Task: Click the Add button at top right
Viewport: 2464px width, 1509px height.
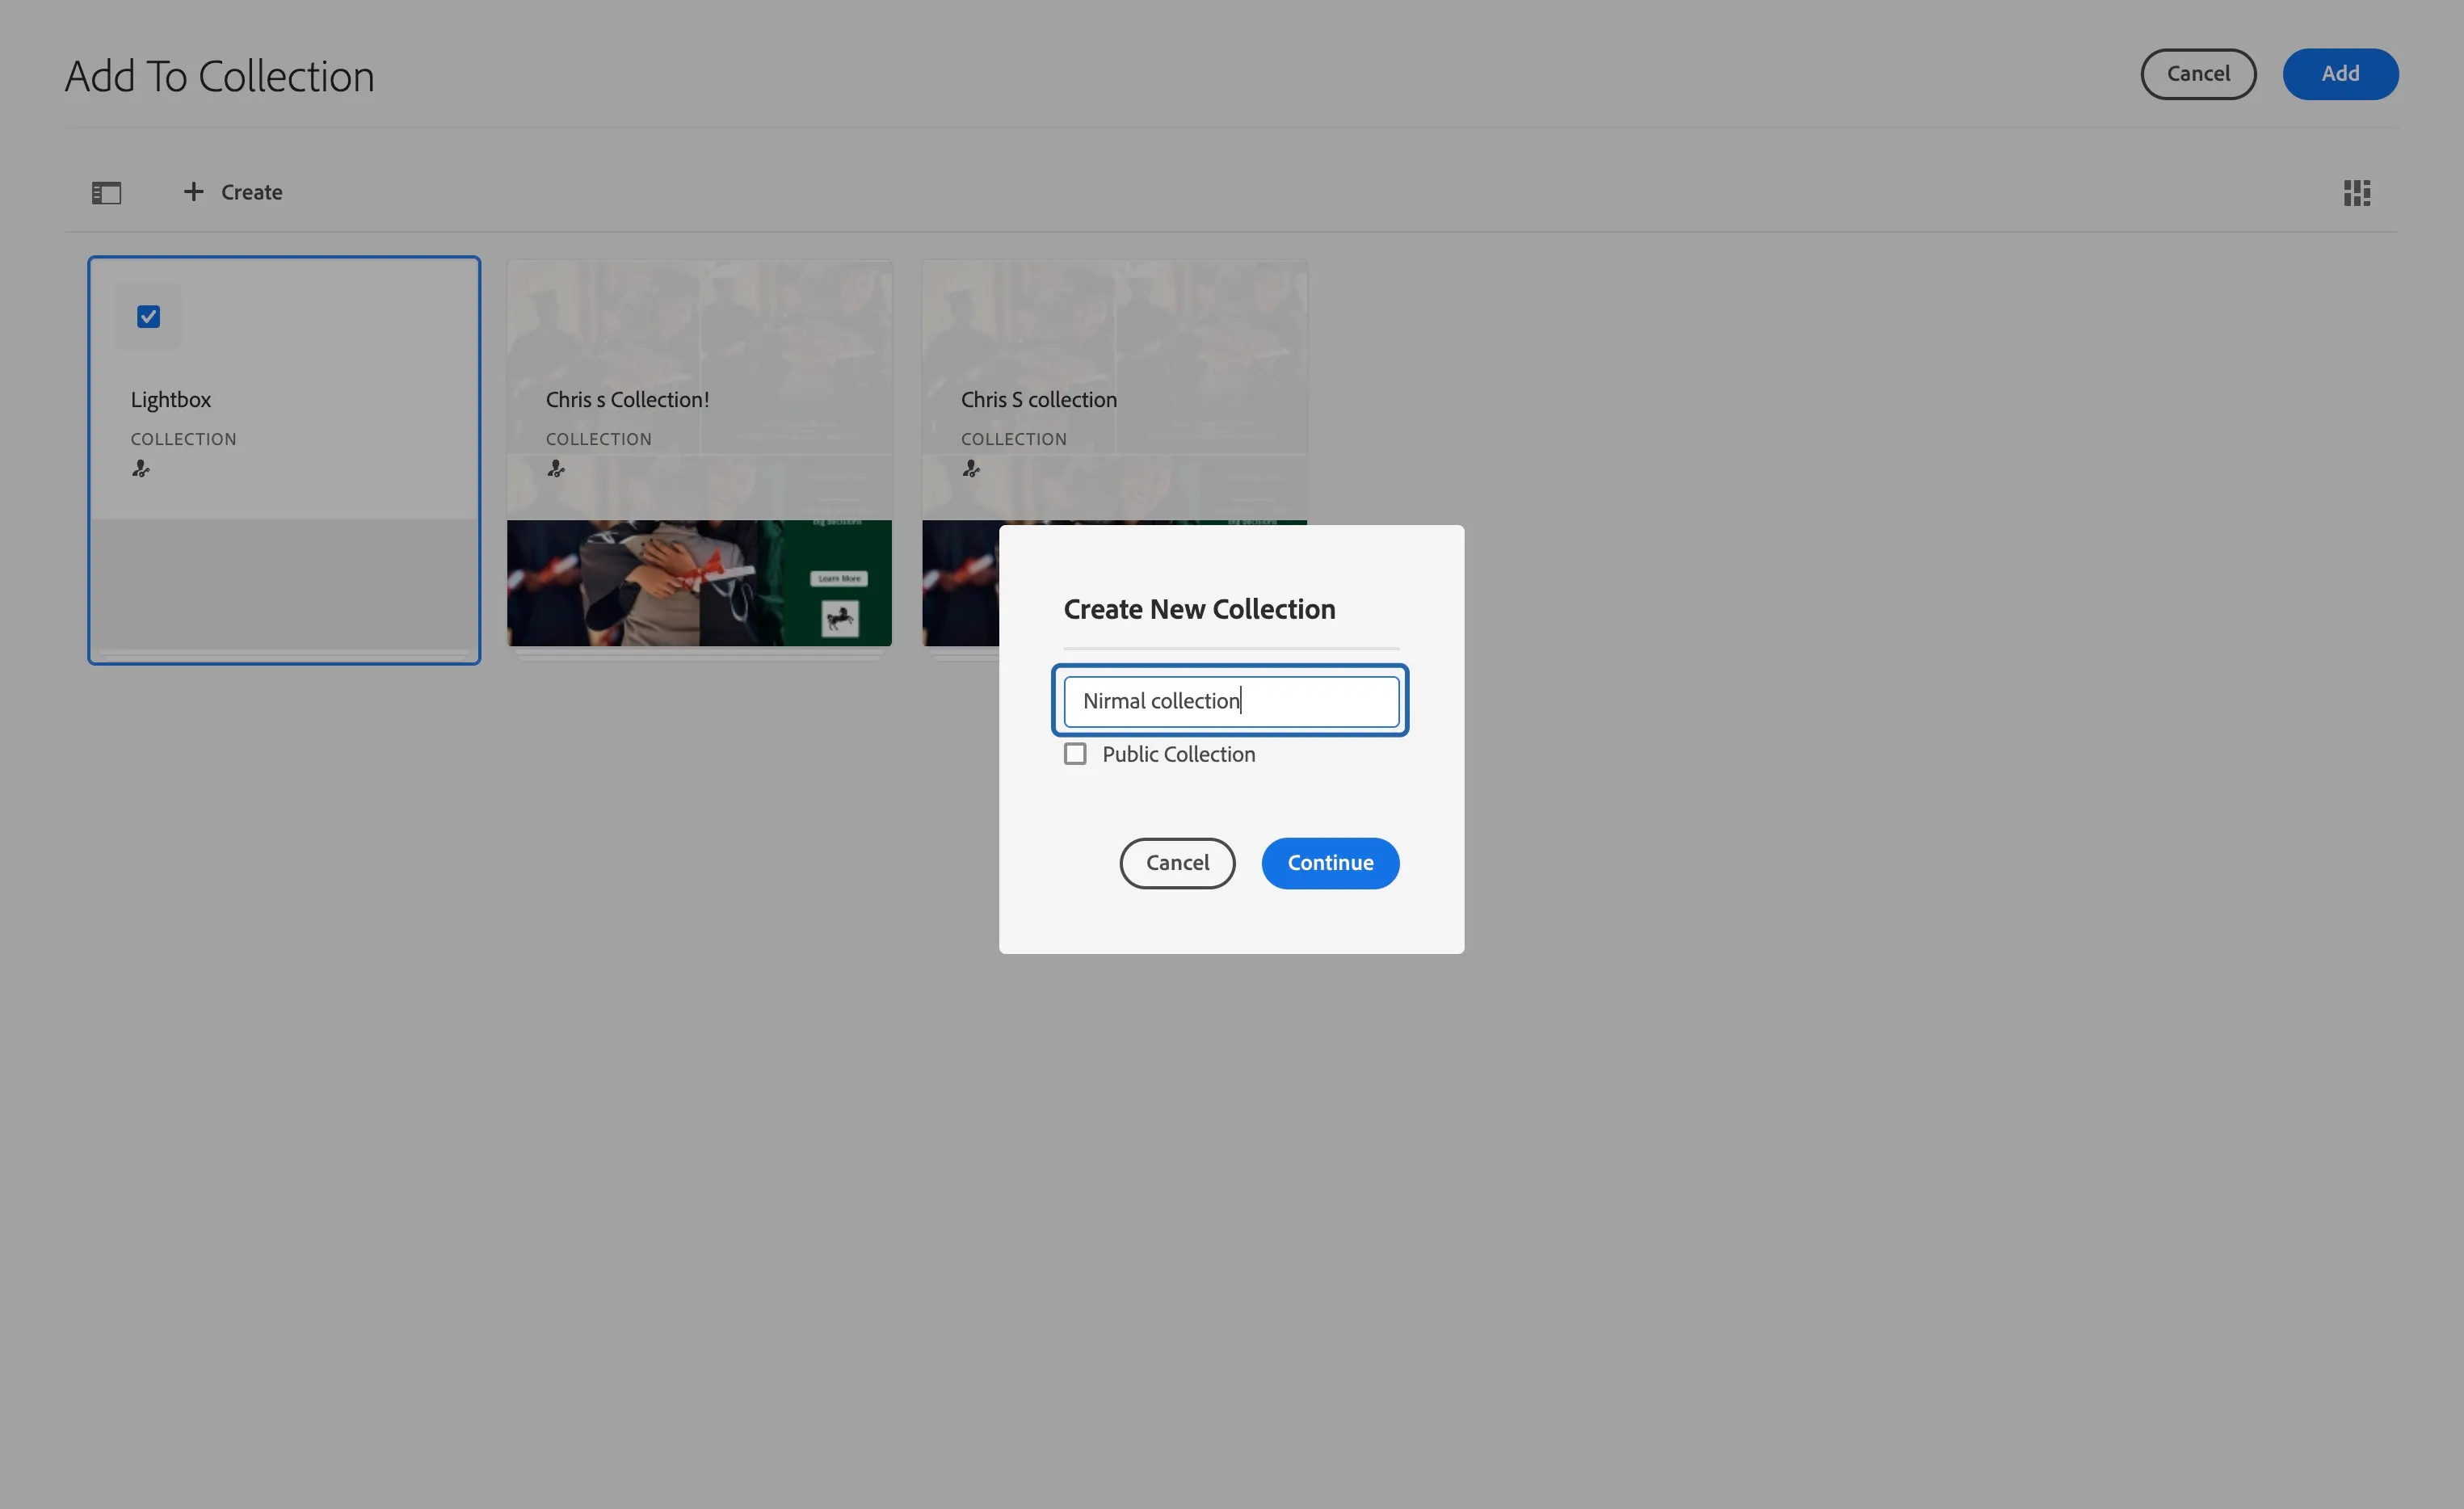Action: (2340, 74)
